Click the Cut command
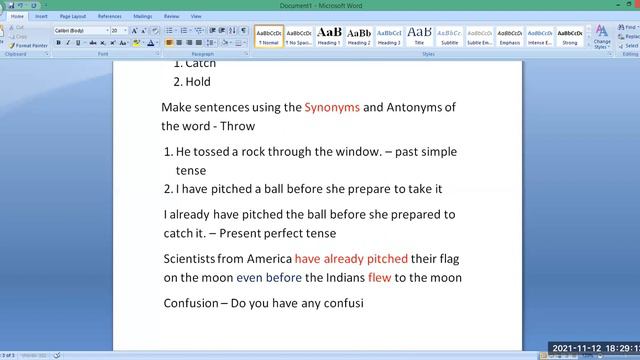640x360 pixels. point(16,27)
